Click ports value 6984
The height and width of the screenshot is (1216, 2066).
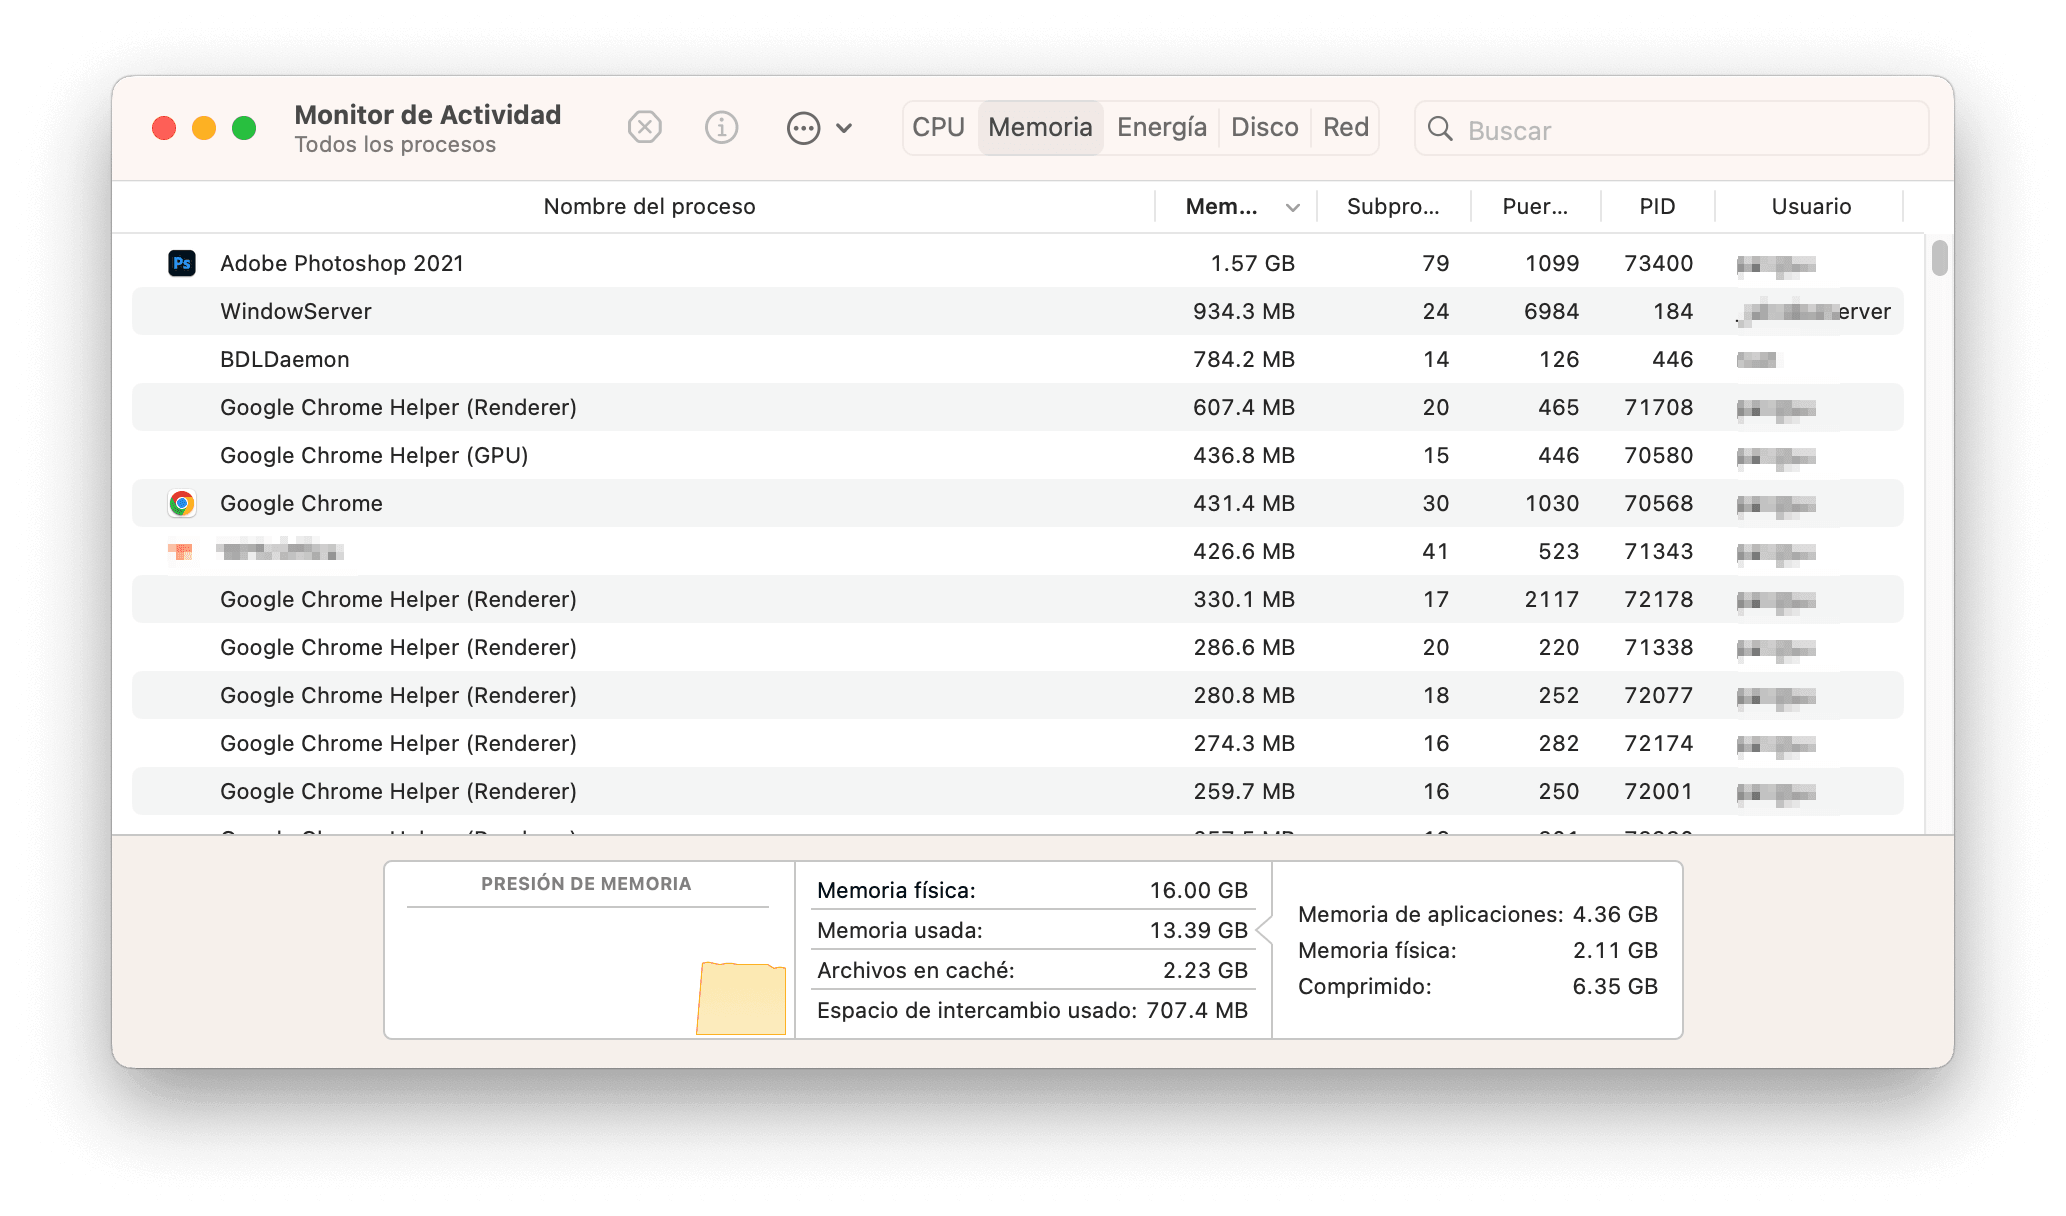[1551, 311]
